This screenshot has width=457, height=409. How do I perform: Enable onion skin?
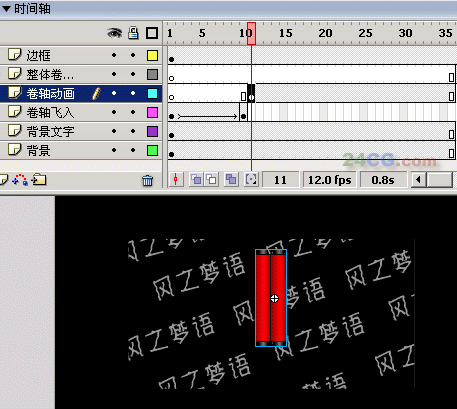pyautogui.click(x=196, y=180)
